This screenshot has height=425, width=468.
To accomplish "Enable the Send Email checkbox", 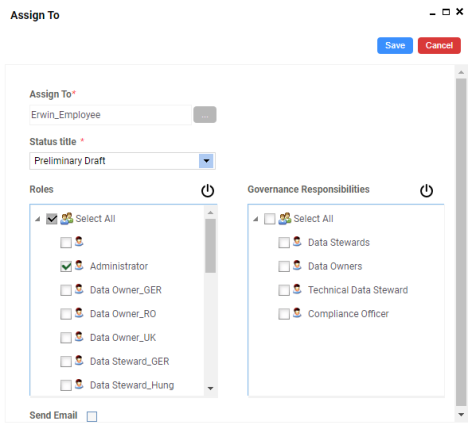I will point(92,416).
